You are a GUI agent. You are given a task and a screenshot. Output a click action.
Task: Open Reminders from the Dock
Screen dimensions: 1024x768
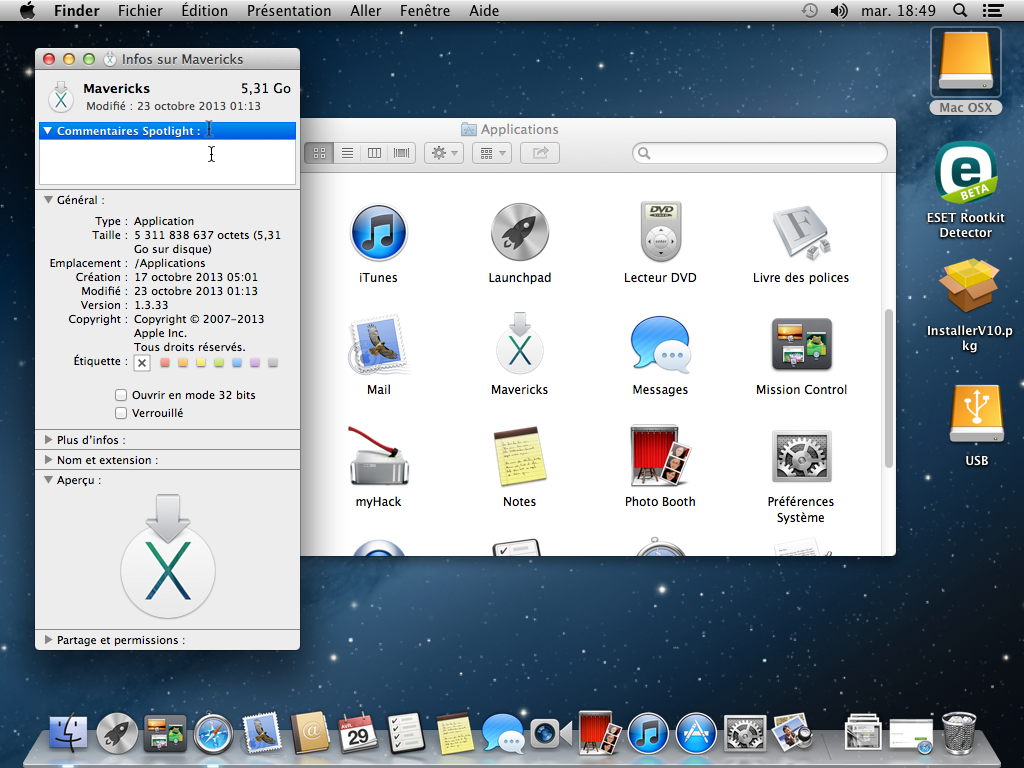click(406, 733)
